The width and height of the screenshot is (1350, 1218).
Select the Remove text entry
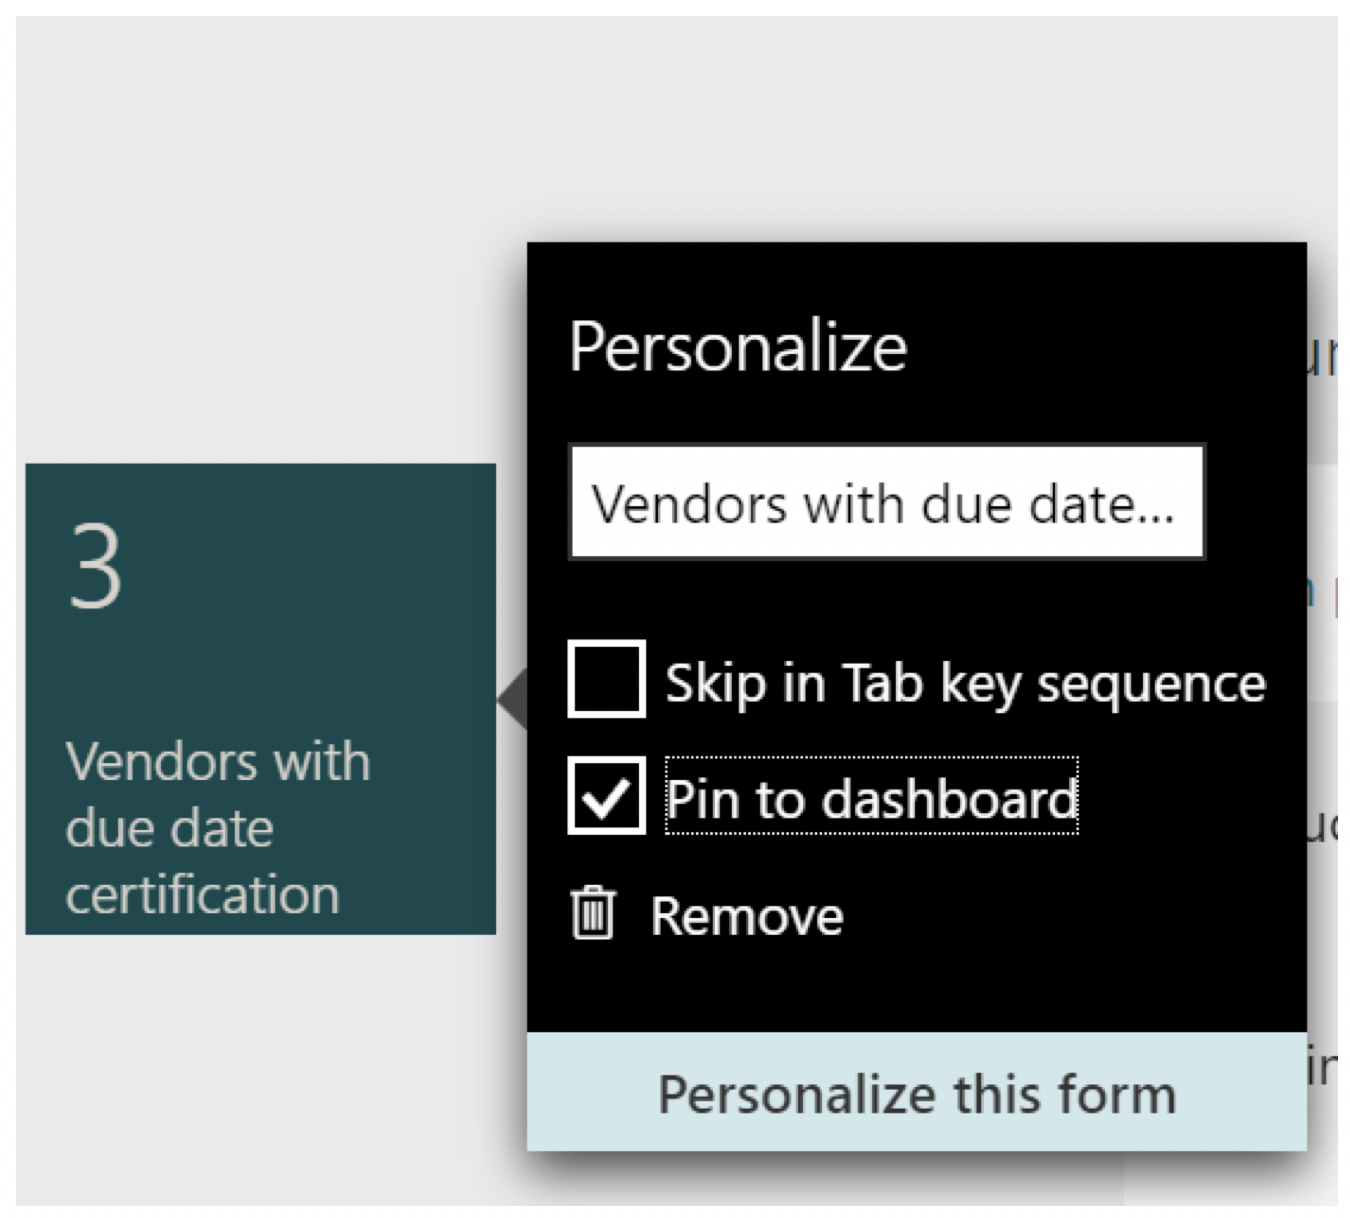click(x=747, y=916)
